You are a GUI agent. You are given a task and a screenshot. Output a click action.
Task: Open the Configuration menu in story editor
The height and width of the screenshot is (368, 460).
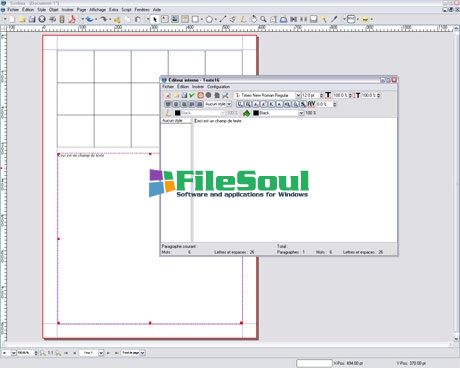point(218,87)
